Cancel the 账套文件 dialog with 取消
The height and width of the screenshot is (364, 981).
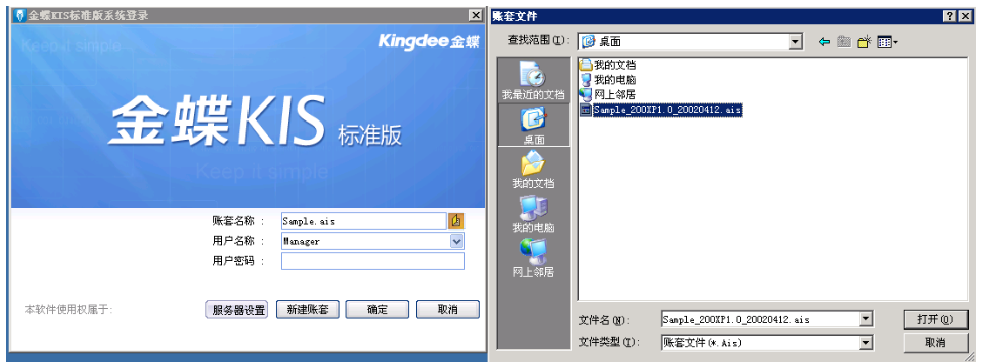click(x=935, y=343)
